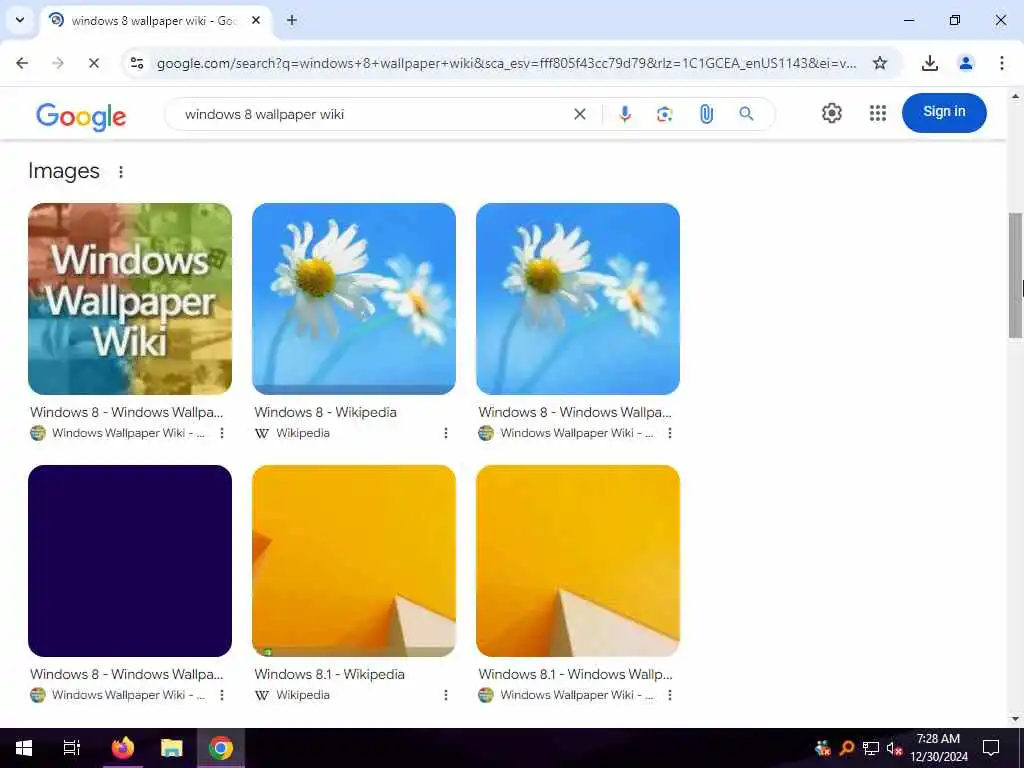Open Chrome profile menu
This screenshot has height=768, width=1024.
pos(965,63)
